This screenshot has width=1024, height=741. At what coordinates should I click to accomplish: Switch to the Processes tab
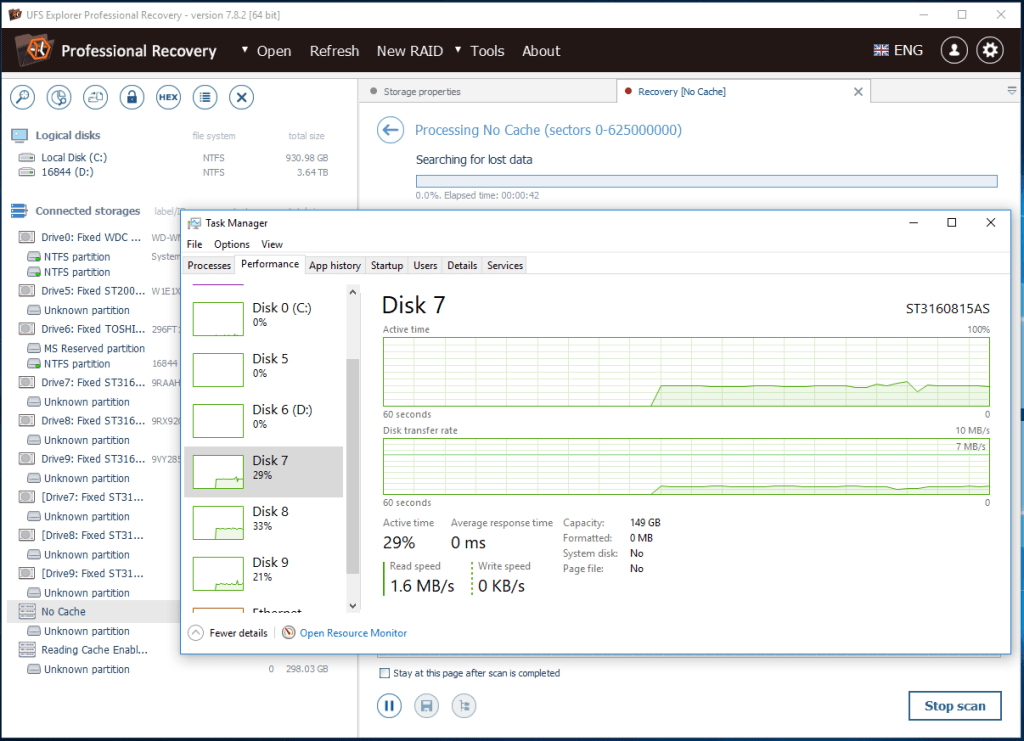pos(208,265)
